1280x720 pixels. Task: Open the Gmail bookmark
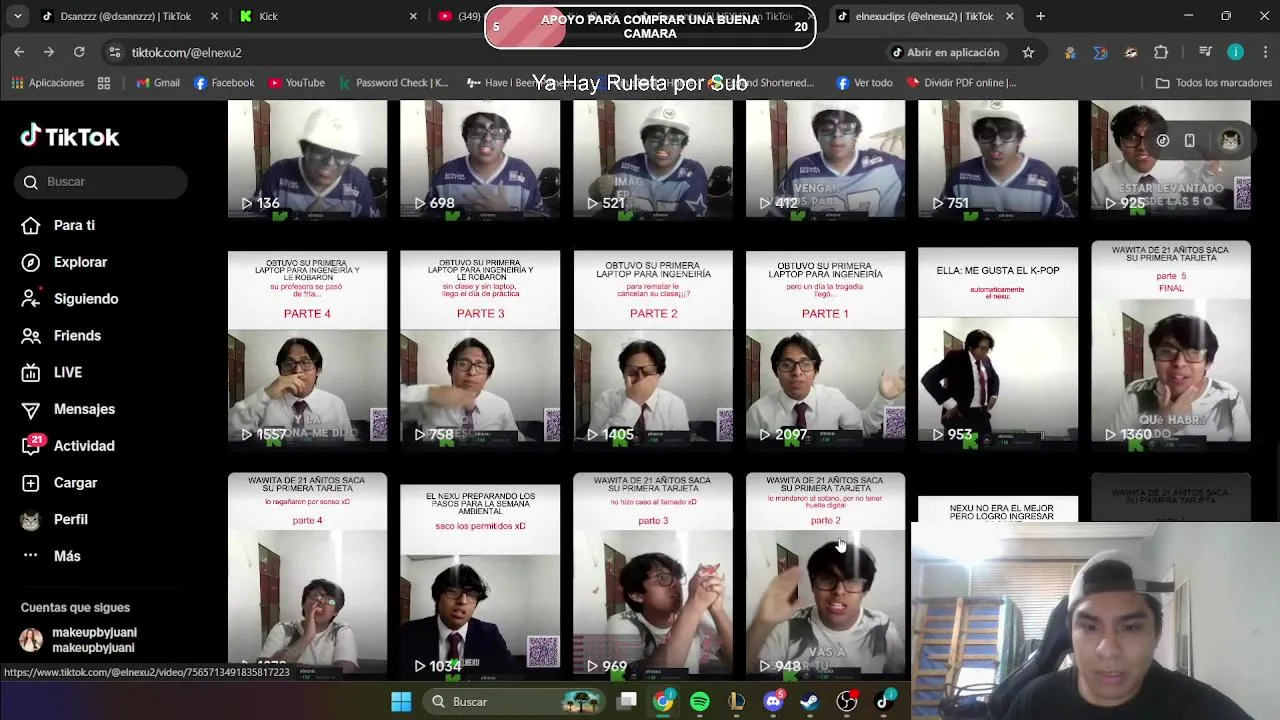158,83
